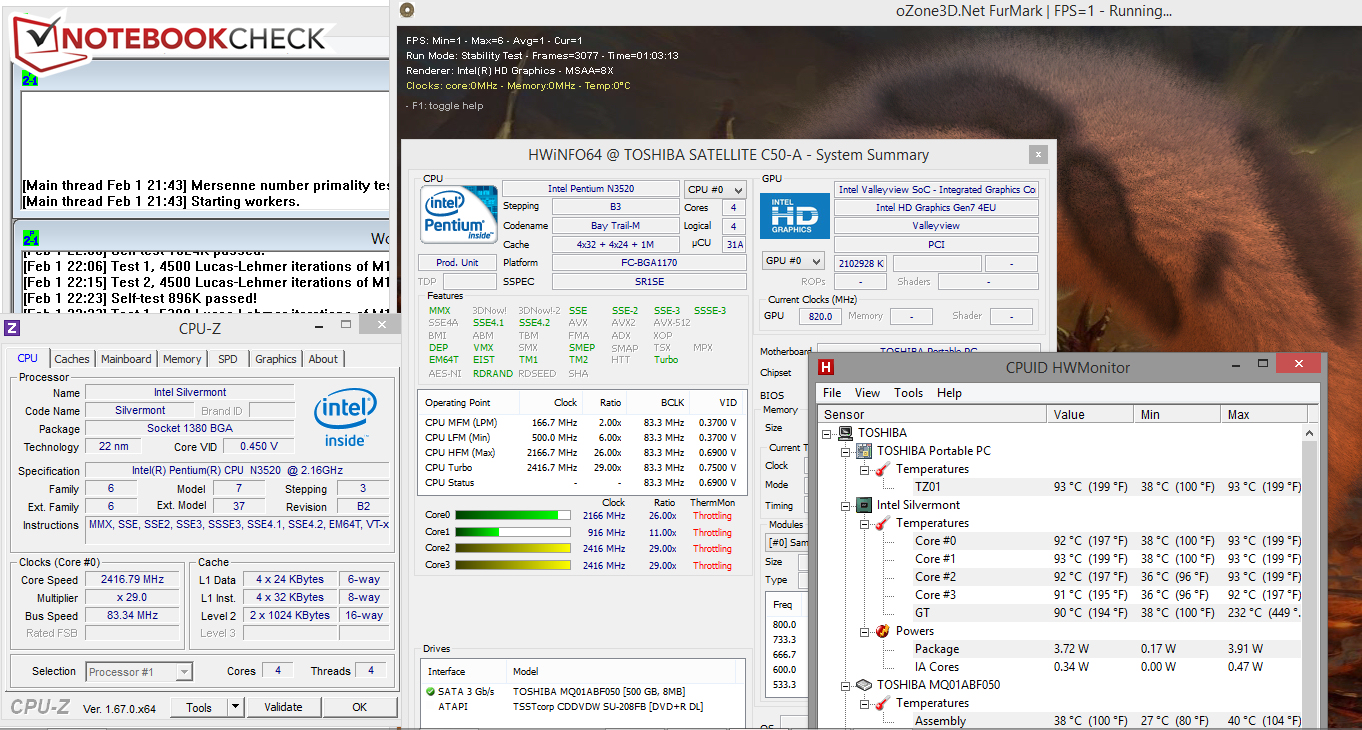Open the File menu in HWMonitor
The height and width of the screenshot is (730, 1362).
point(832,393)
